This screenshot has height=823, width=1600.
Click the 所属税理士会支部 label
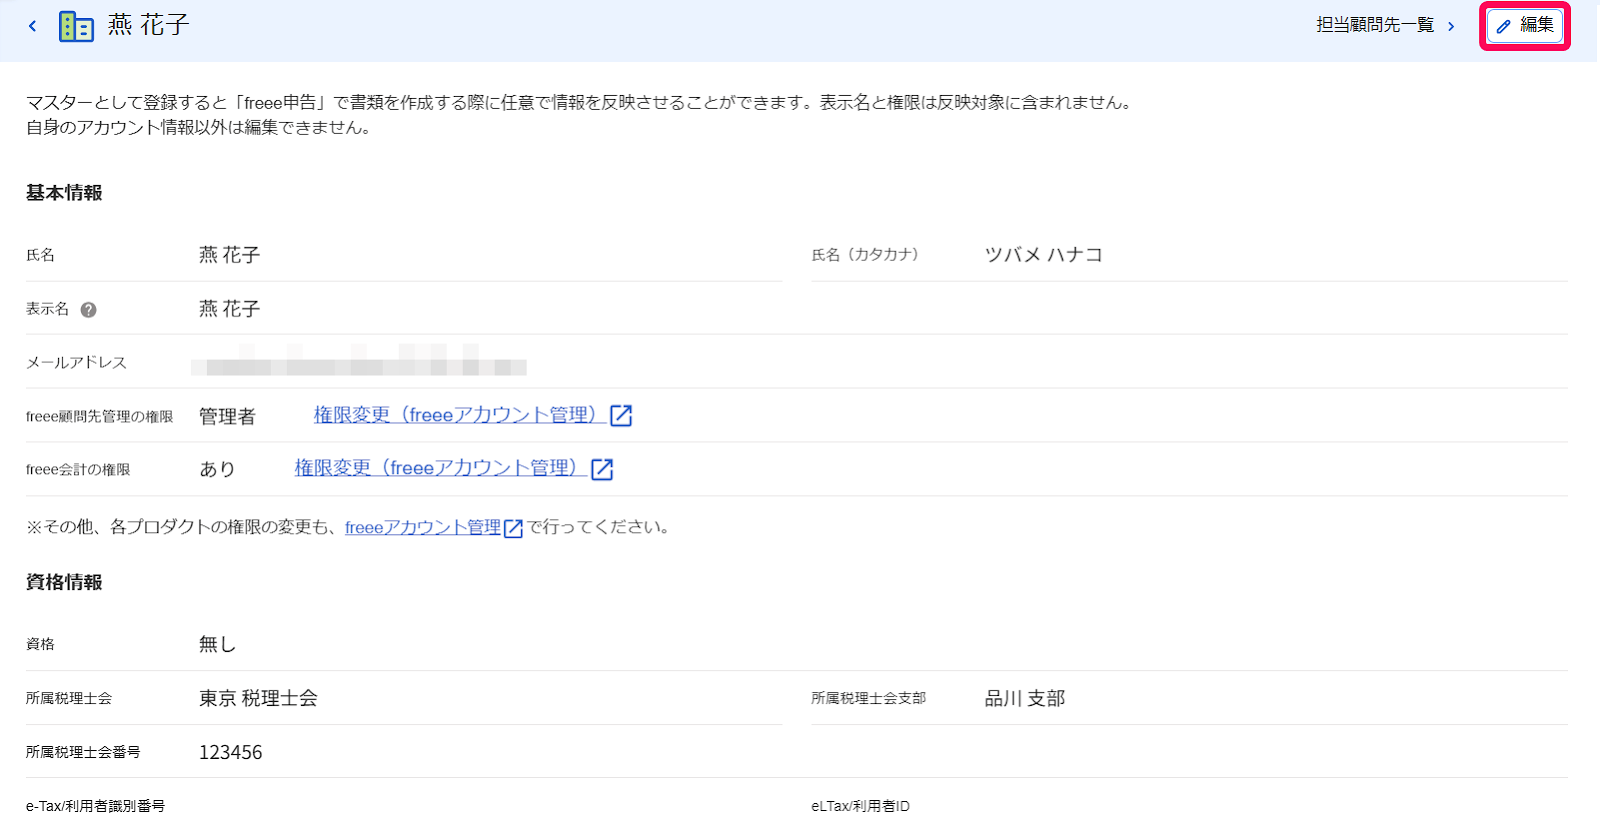pyautogui.click(x=868, y=698)
